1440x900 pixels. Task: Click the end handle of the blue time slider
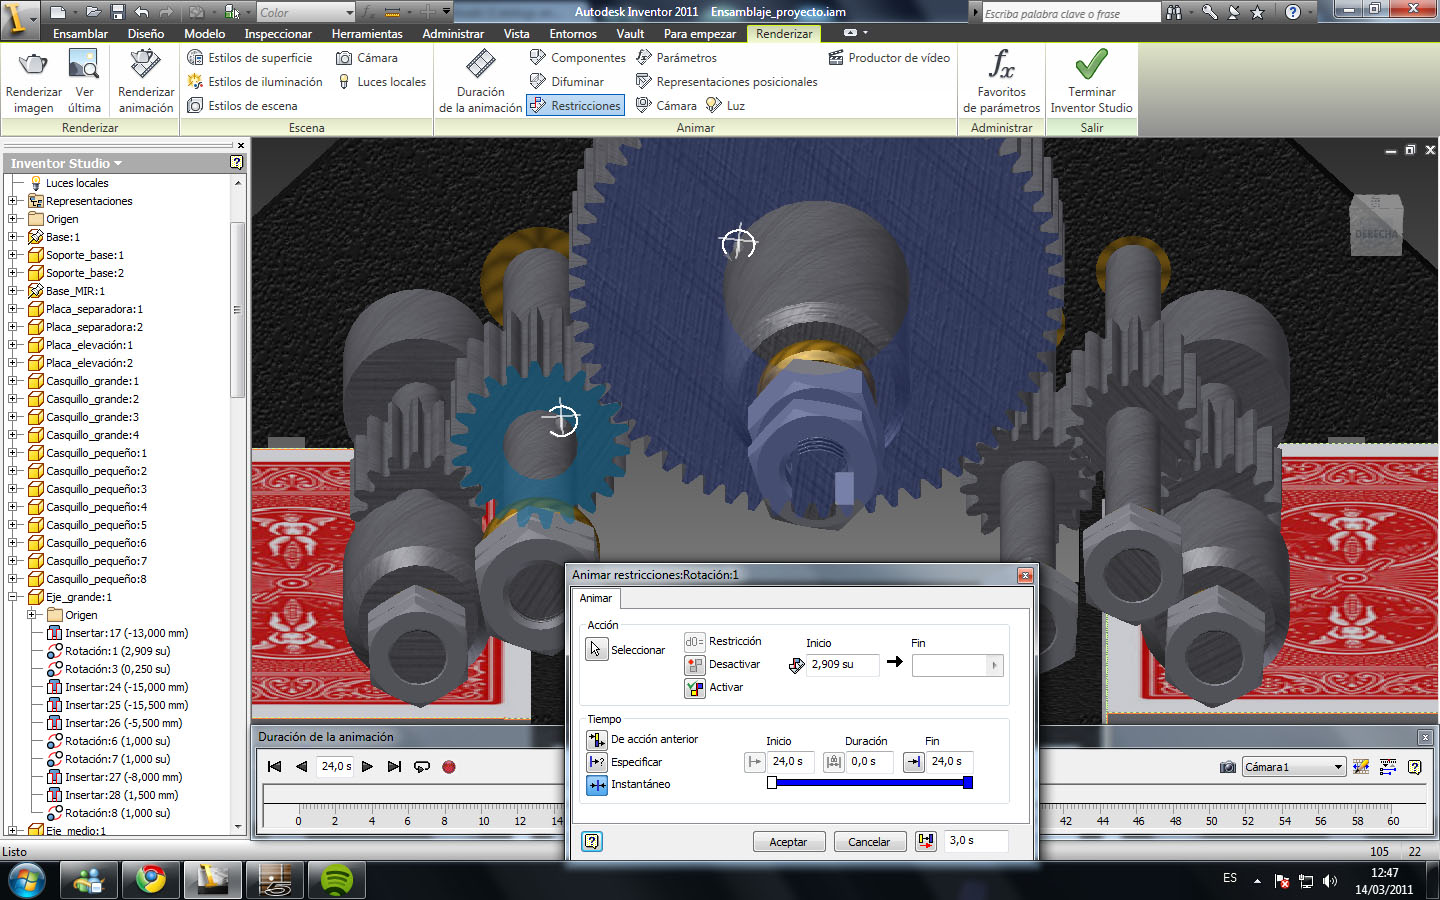pos(968,783)
